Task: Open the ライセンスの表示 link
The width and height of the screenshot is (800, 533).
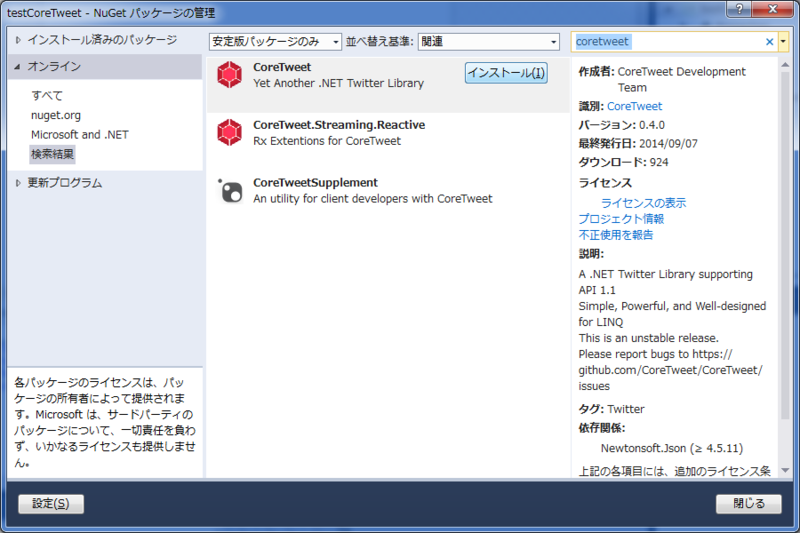Action: 643,203
